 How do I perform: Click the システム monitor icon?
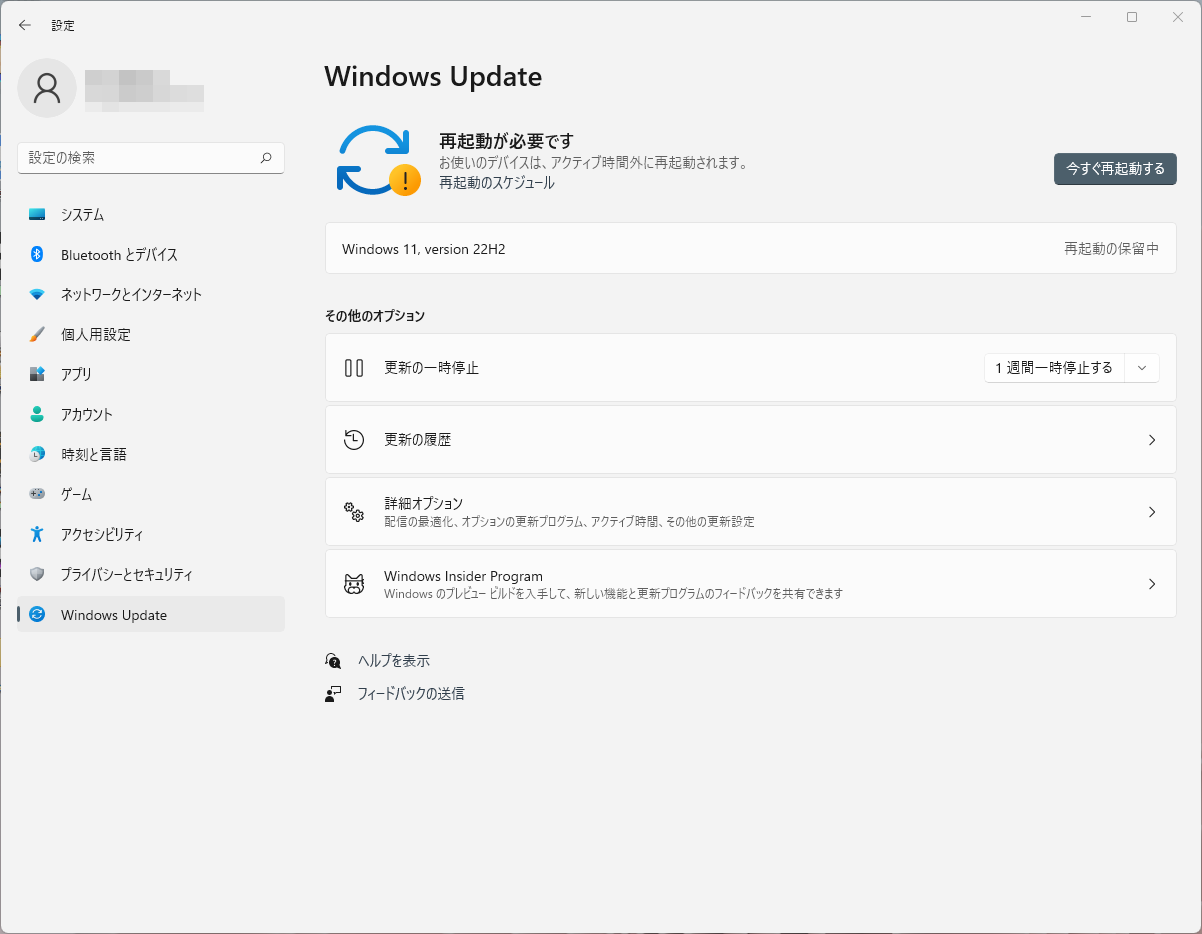point(37,215)
